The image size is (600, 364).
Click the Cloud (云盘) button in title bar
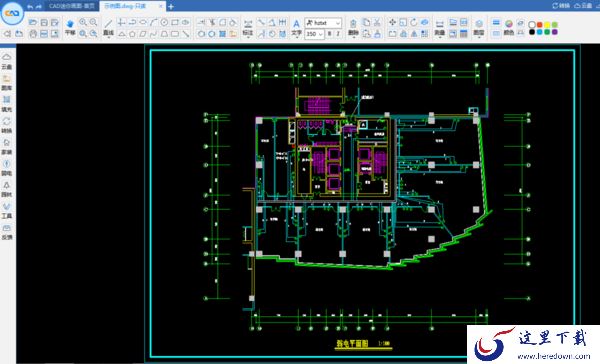[583, 6]
